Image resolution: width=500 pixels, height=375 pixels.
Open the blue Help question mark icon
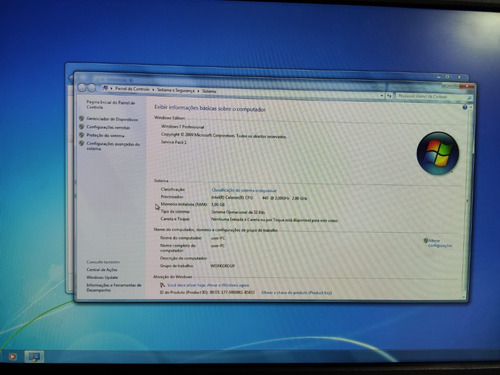pyautogui.click(x=465, y=107)
